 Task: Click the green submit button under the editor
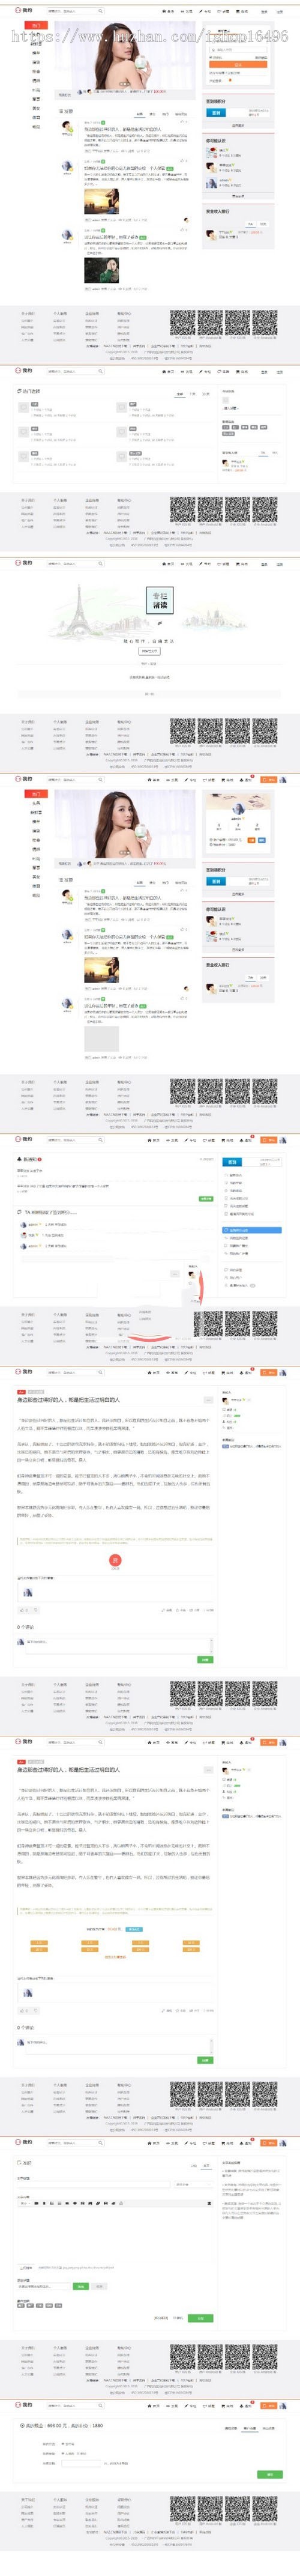tap(201, 2317)
